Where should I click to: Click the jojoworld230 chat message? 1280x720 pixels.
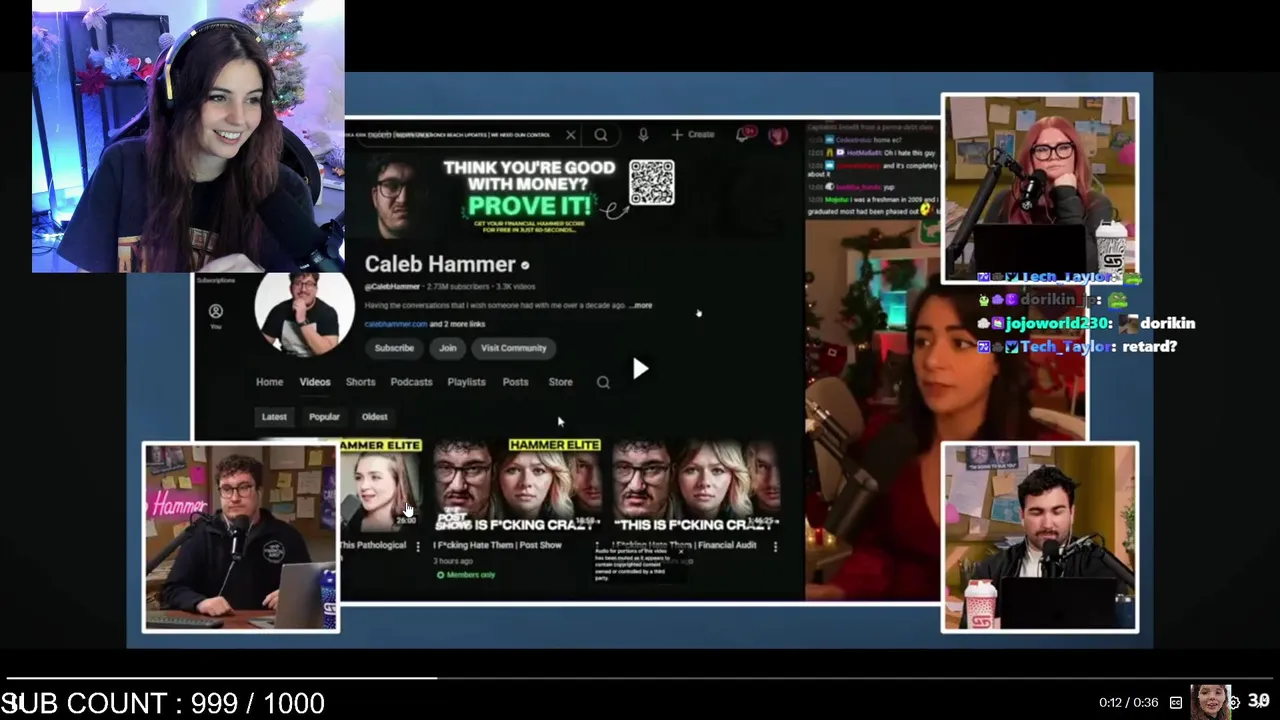(1086, 323)
